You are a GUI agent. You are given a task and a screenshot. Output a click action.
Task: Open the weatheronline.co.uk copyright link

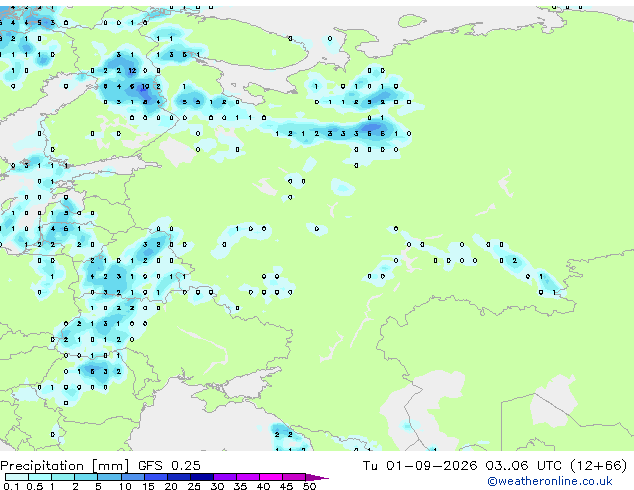[550, 481]
